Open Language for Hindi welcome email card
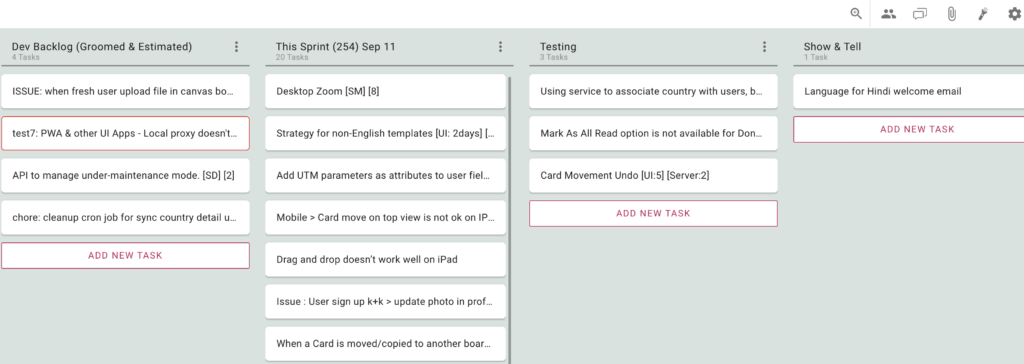Screen dimensions: 1024x364 909,91
